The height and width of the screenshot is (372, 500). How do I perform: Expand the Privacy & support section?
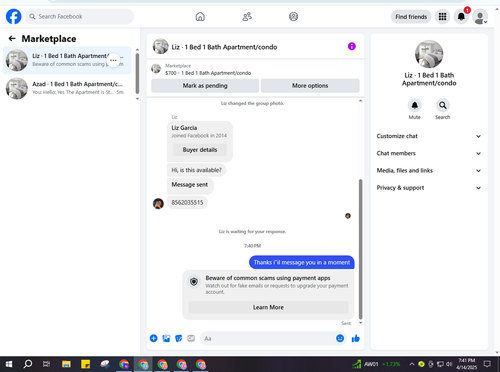[429, 188]
